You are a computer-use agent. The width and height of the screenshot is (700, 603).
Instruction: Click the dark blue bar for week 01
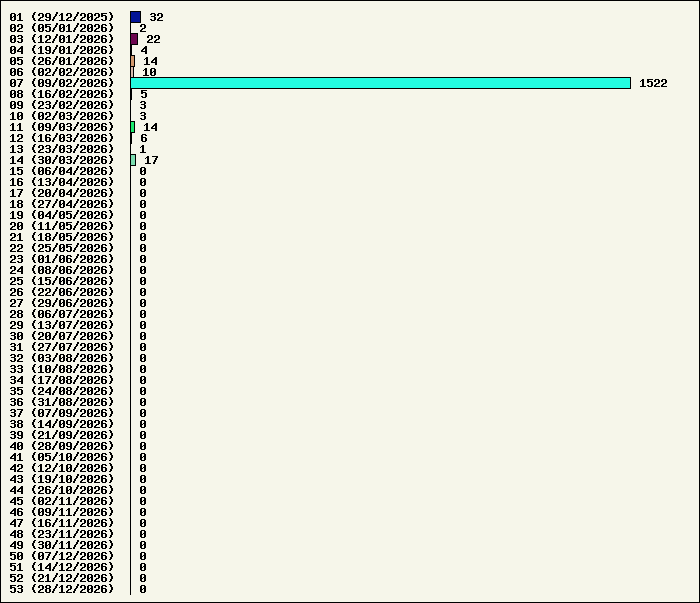pyautogui.click(x=135, y=17)
